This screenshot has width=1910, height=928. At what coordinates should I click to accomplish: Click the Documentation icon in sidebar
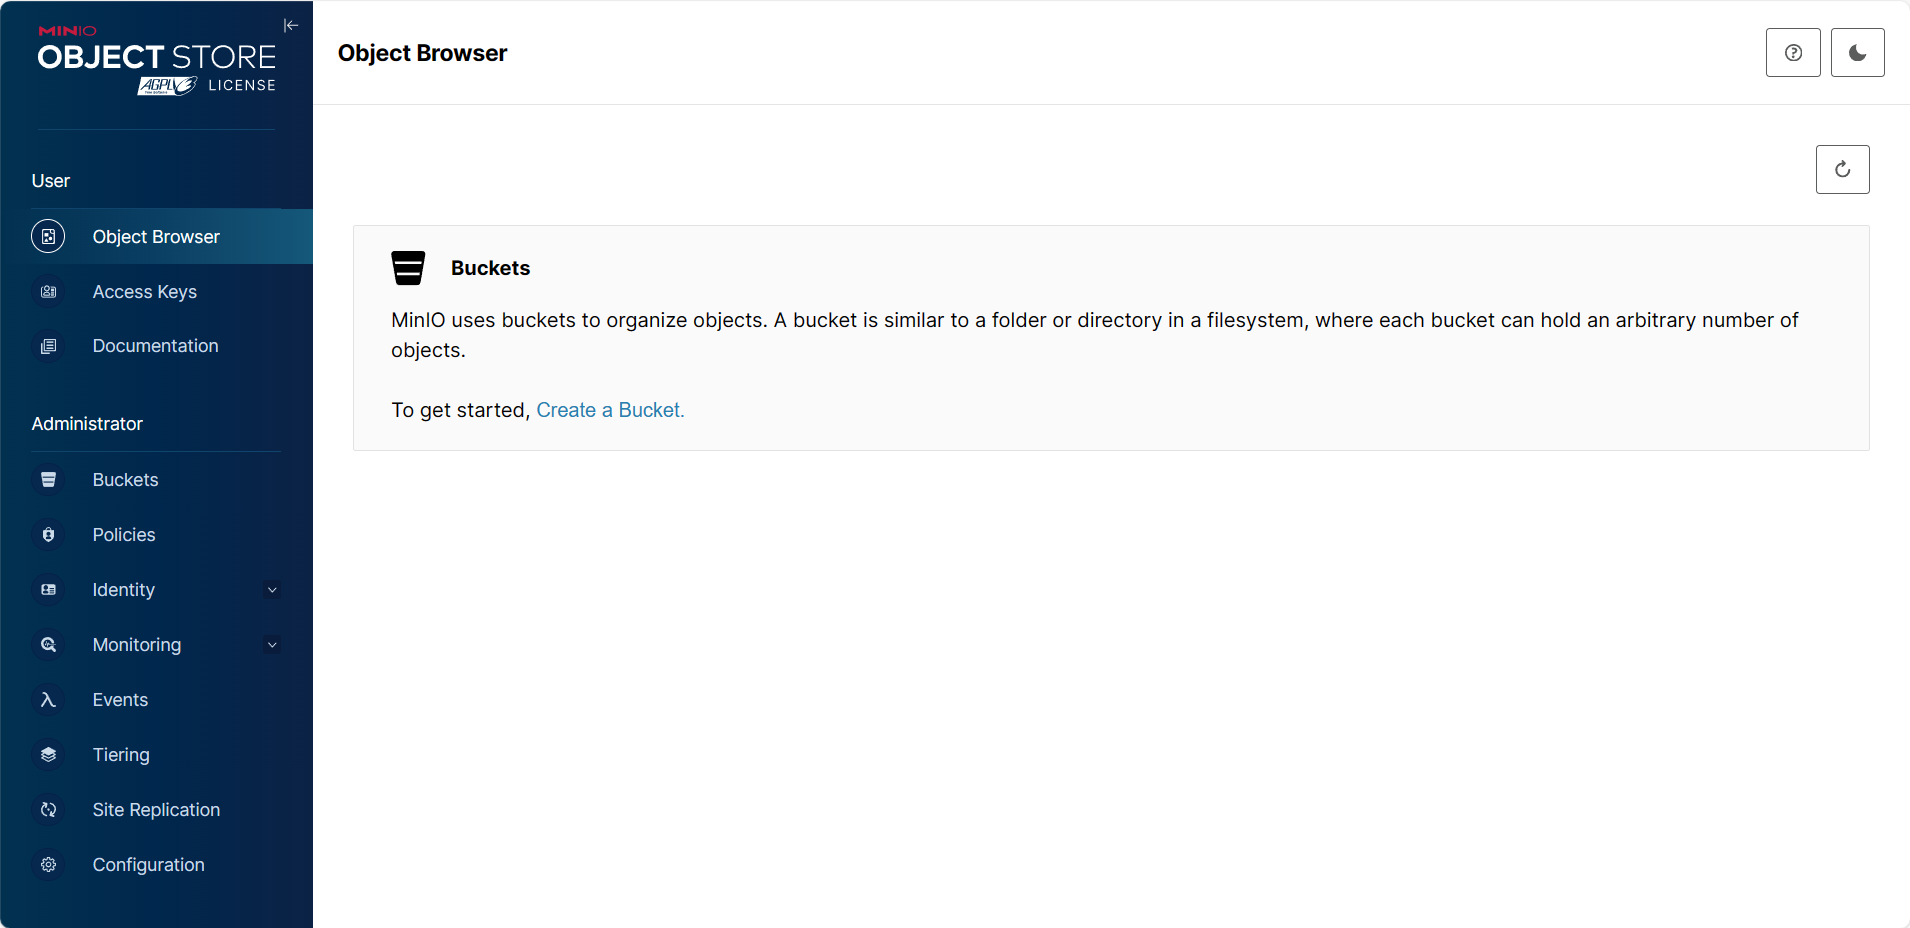coord(48,346)
